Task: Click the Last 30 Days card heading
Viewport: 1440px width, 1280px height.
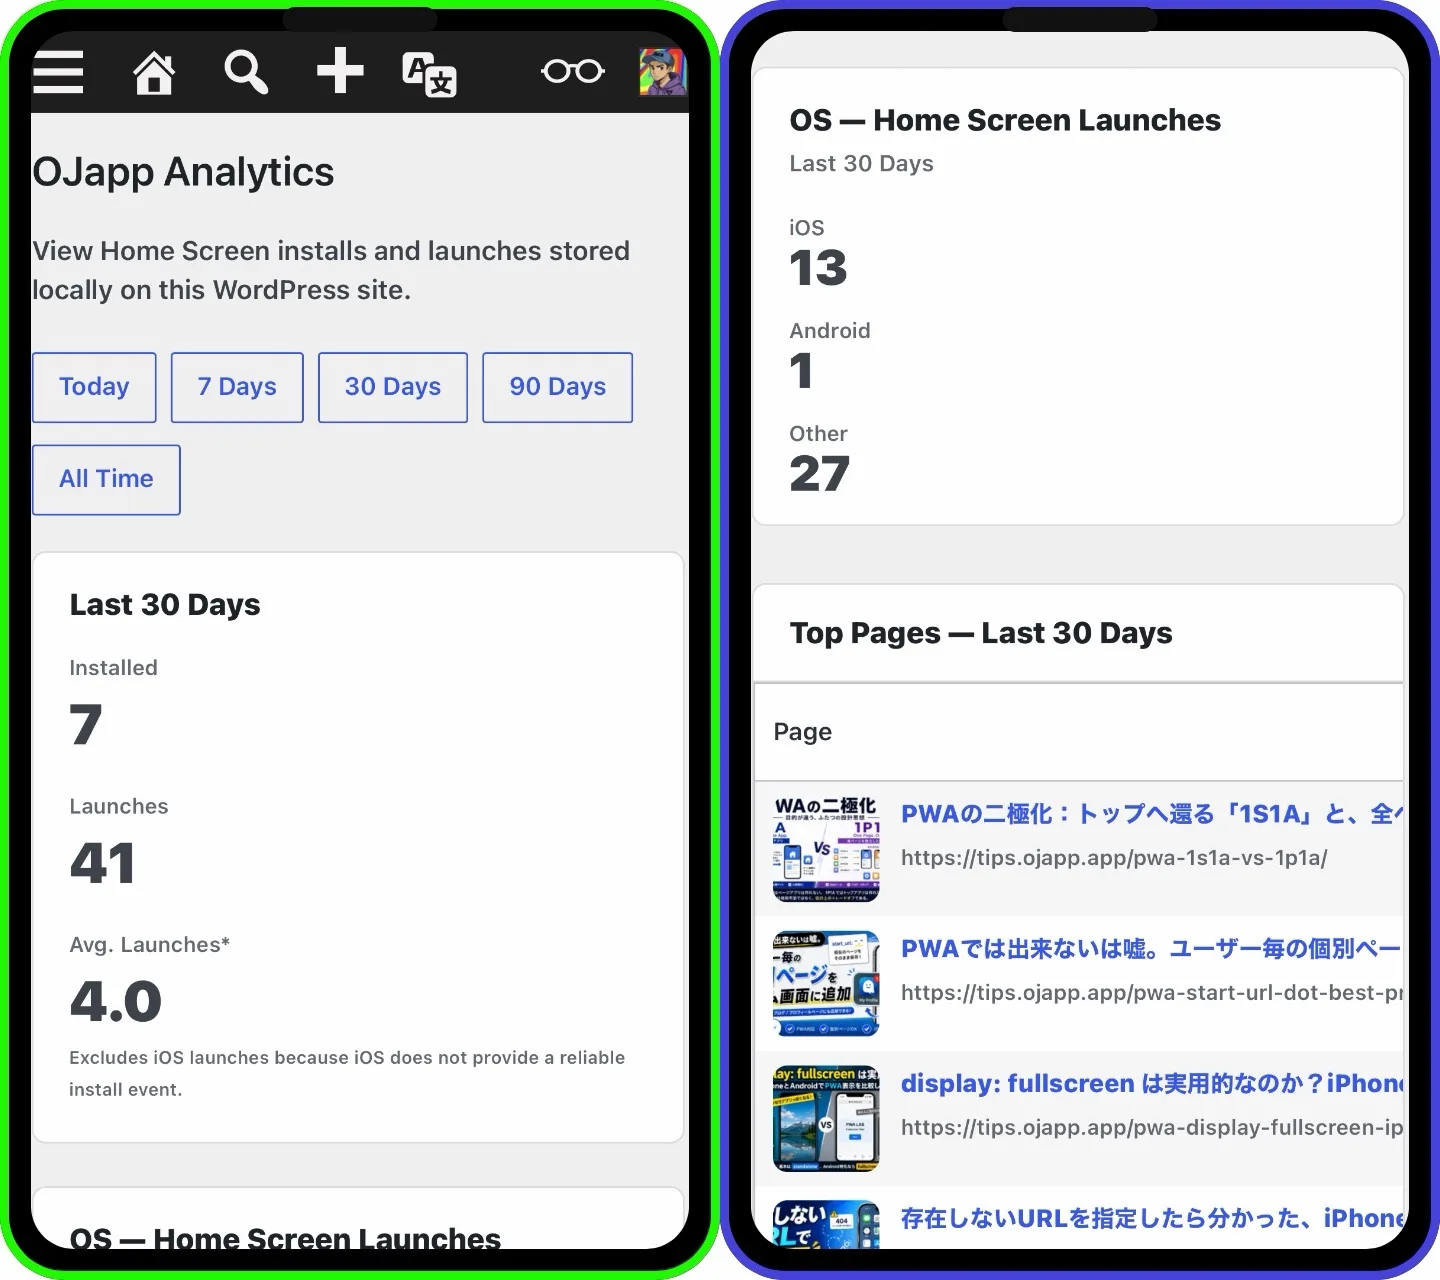Action: click(x=165, y=605)
